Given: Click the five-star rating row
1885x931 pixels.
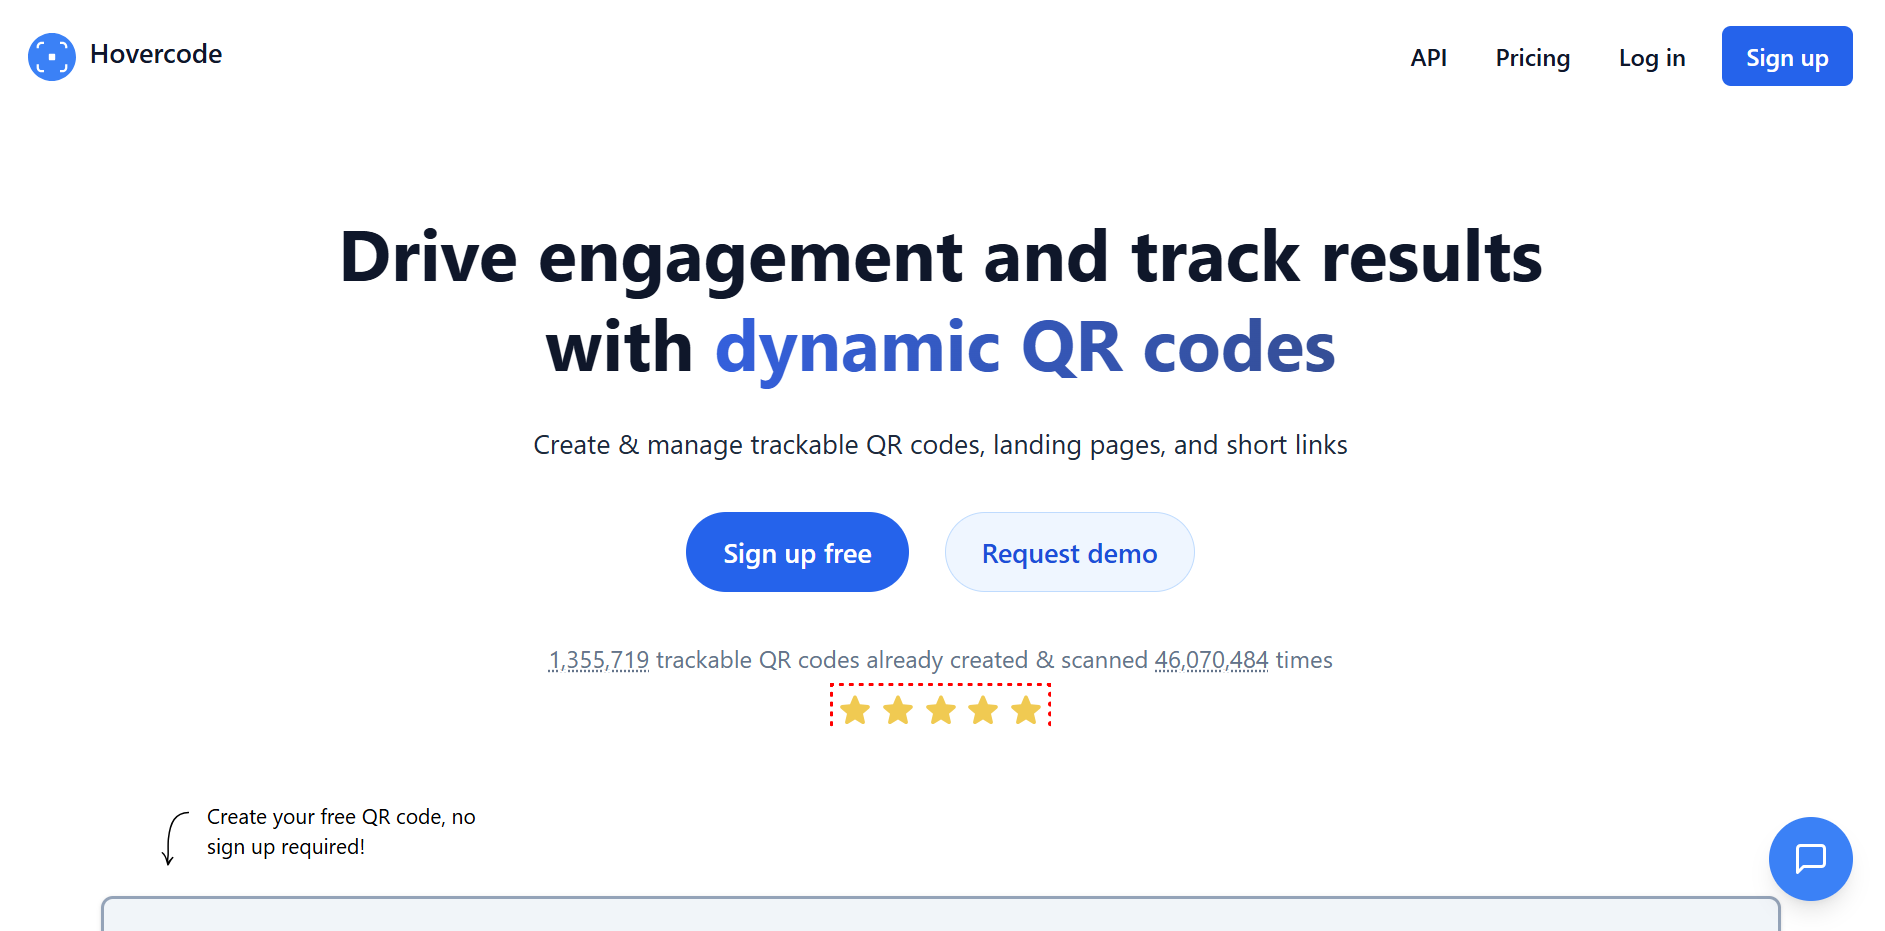Looking at the screenshot, I should (x=940, y=709).
